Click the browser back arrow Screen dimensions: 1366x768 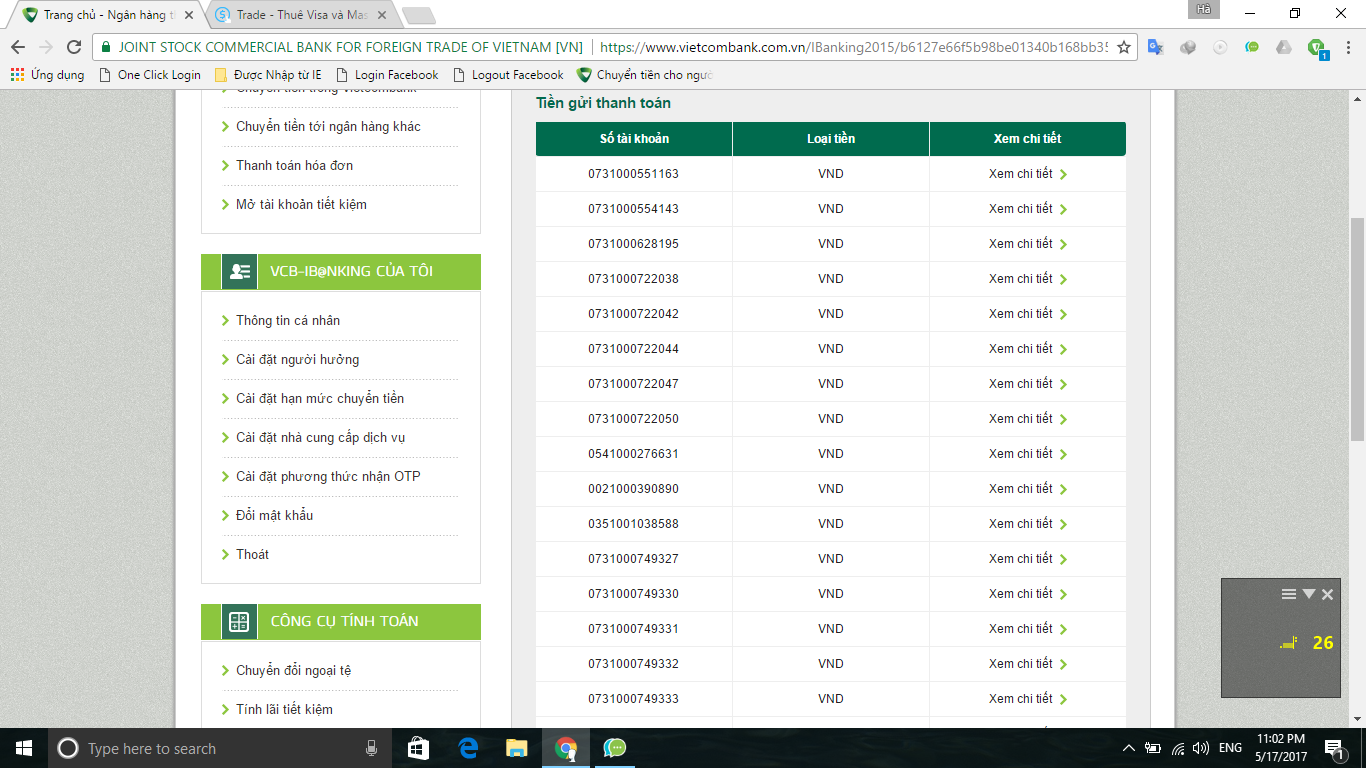click(18, 47)
